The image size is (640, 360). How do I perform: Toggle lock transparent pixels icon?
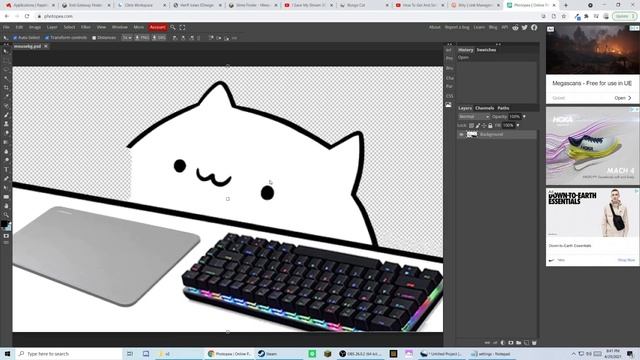pyautogui.click(x=471, y=126)
